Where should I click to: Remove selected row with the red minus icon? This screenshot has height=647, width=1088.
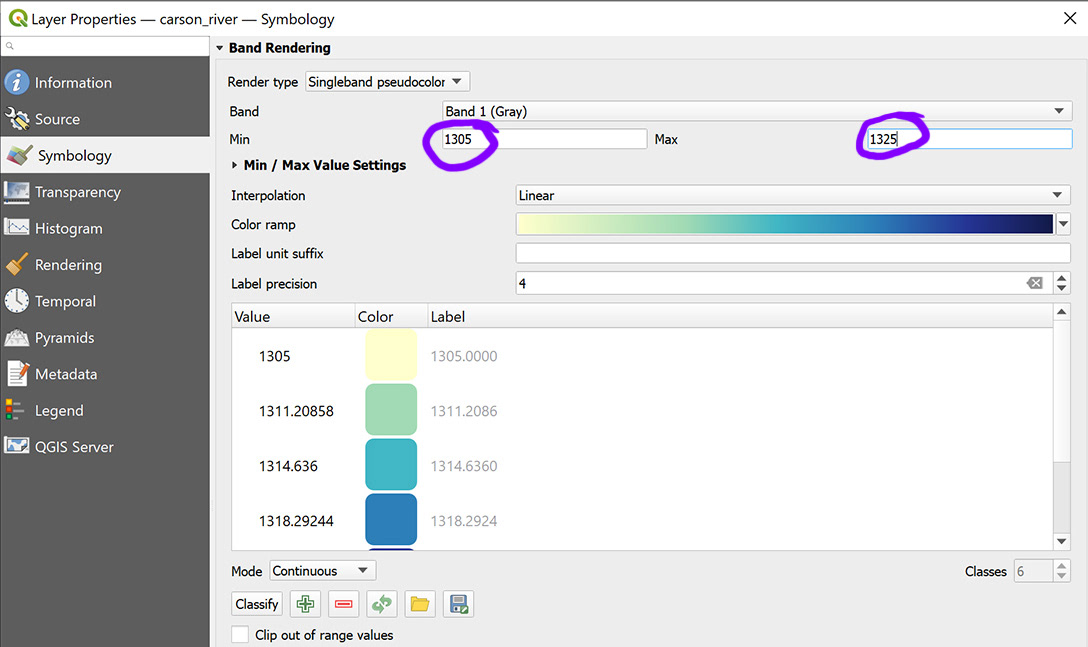click(343, 604)
